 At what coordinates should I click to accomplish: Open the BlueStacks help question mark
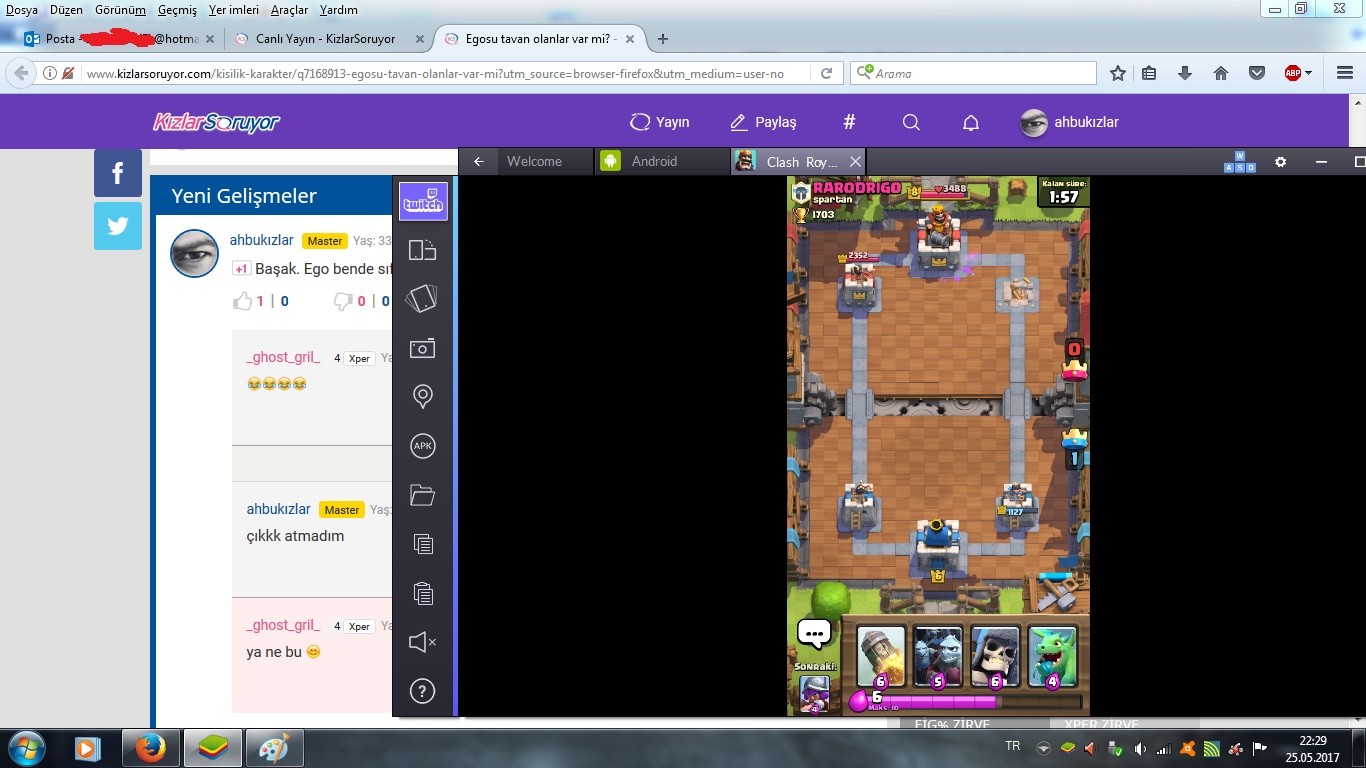point(423,691)
